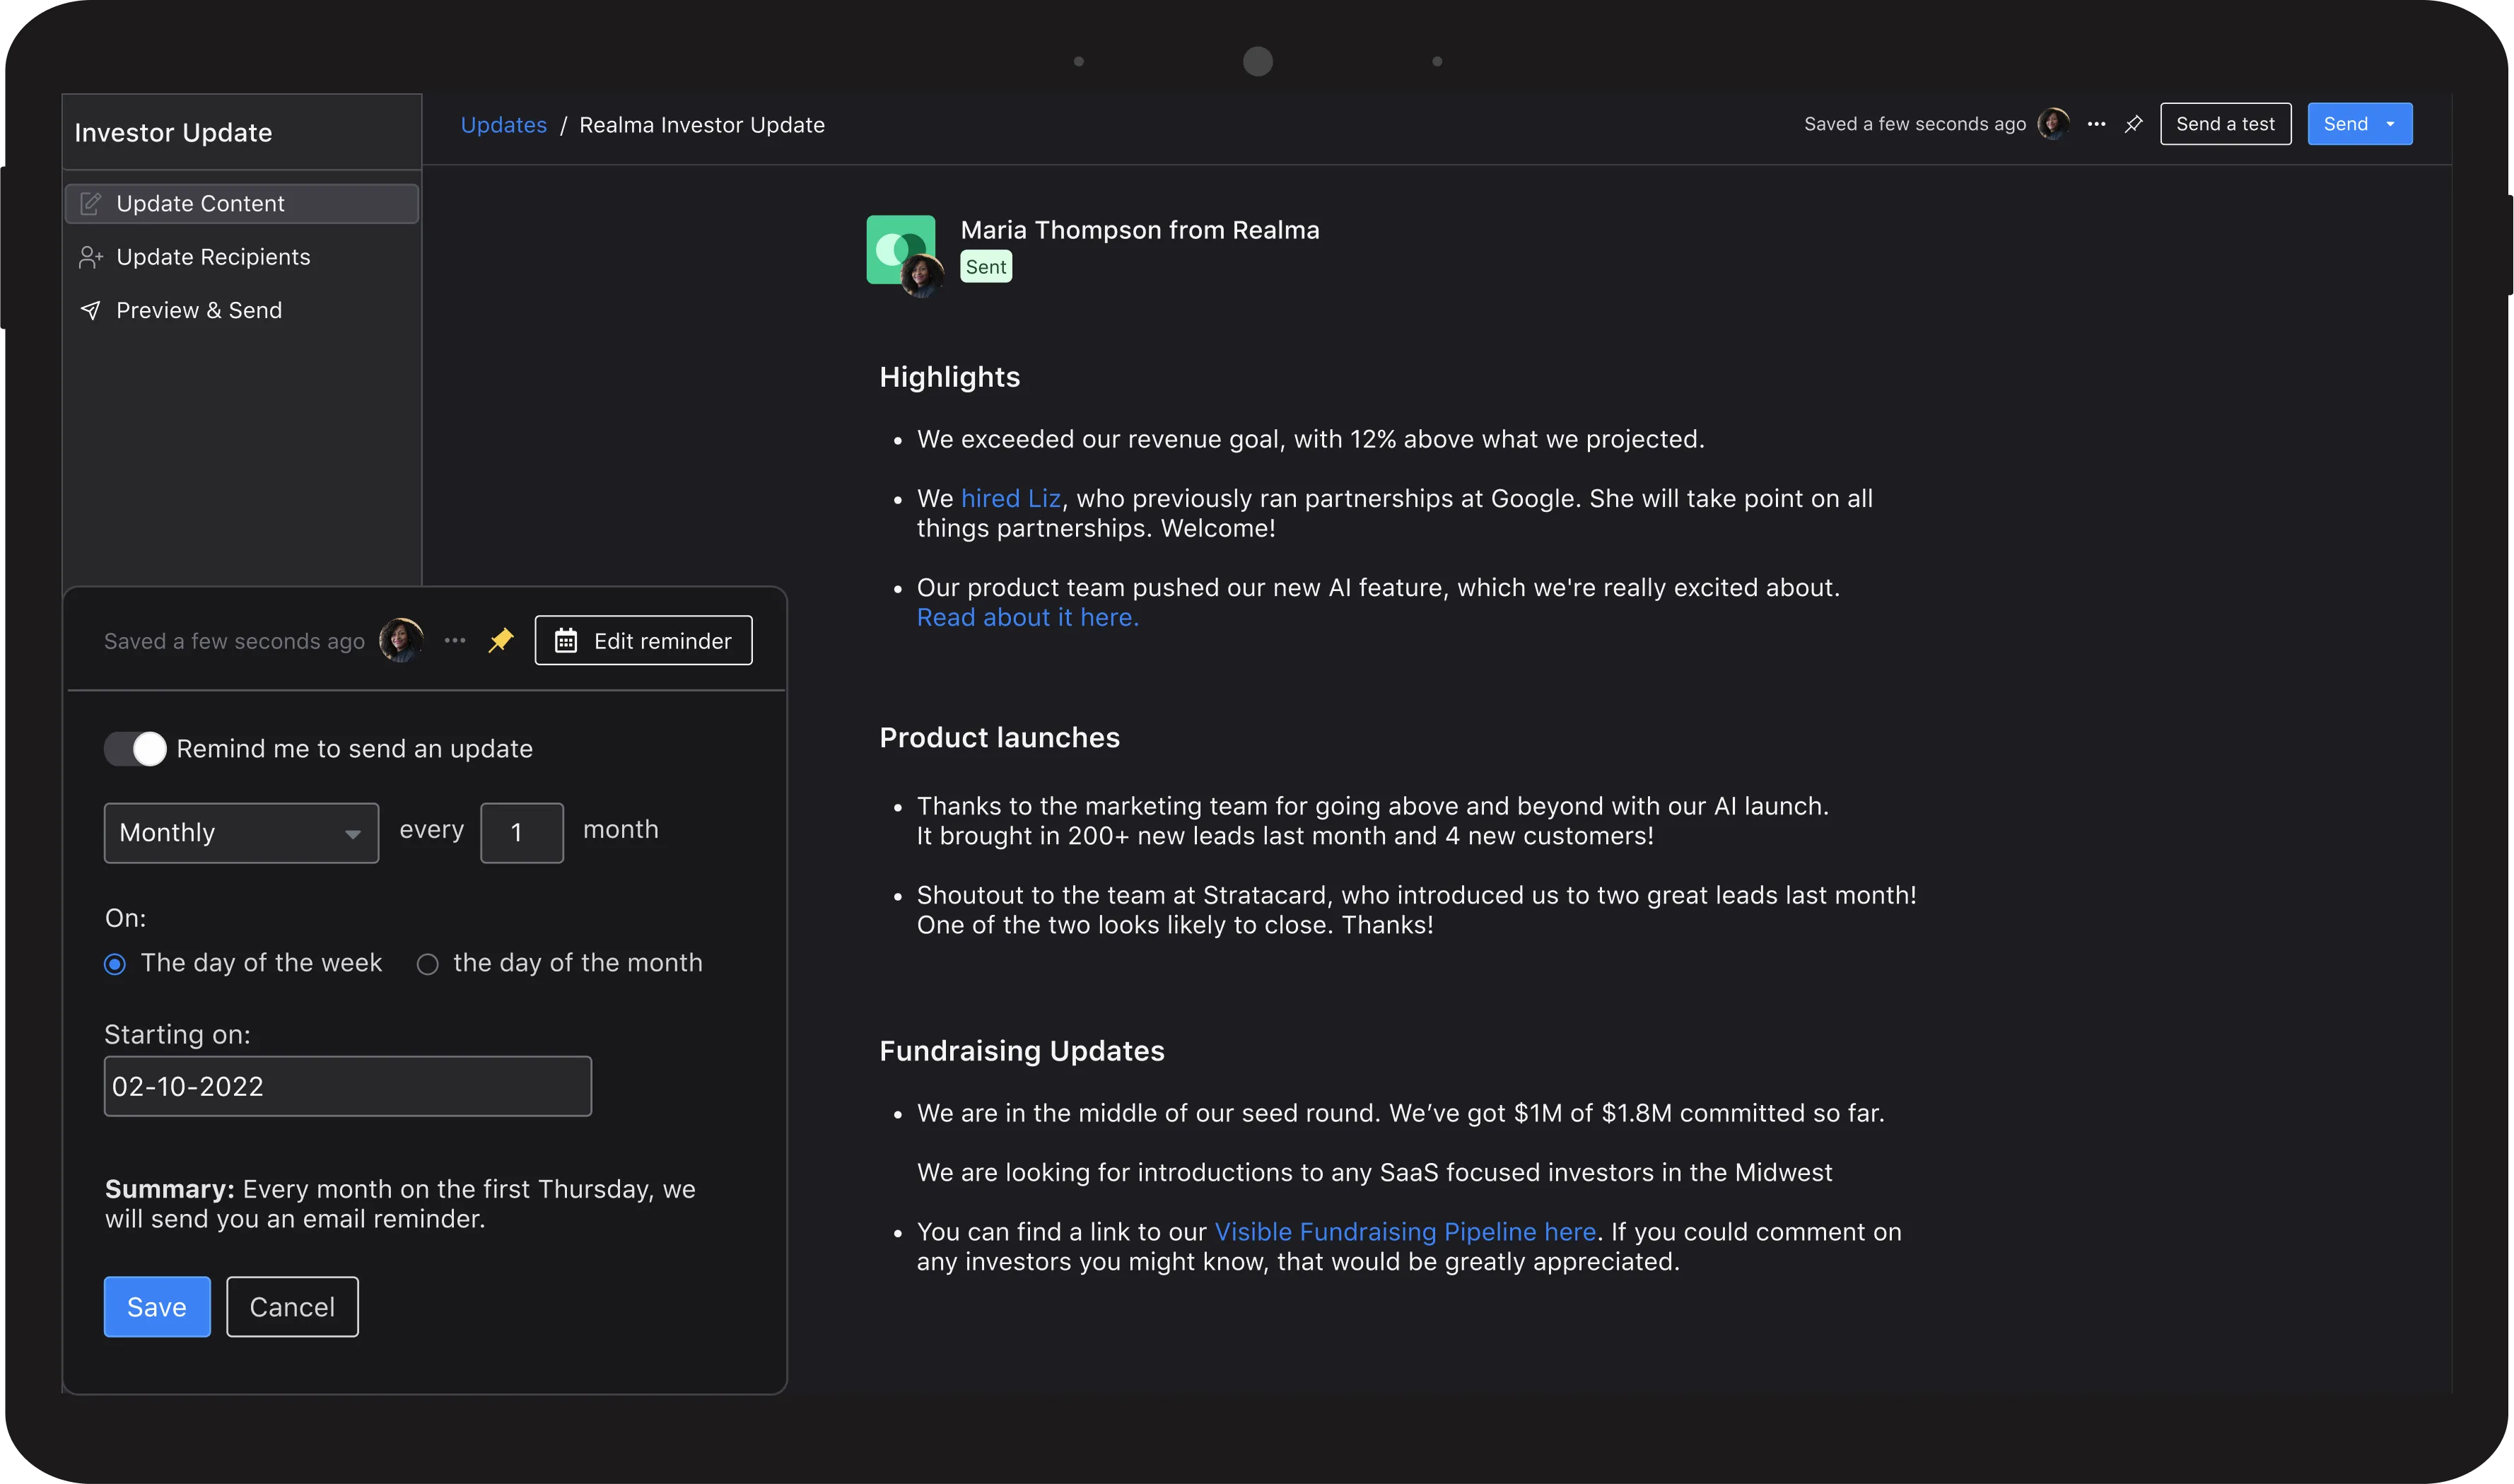
Task: Expand the Send button dropdown arrow
Action: click(2391, 124)
